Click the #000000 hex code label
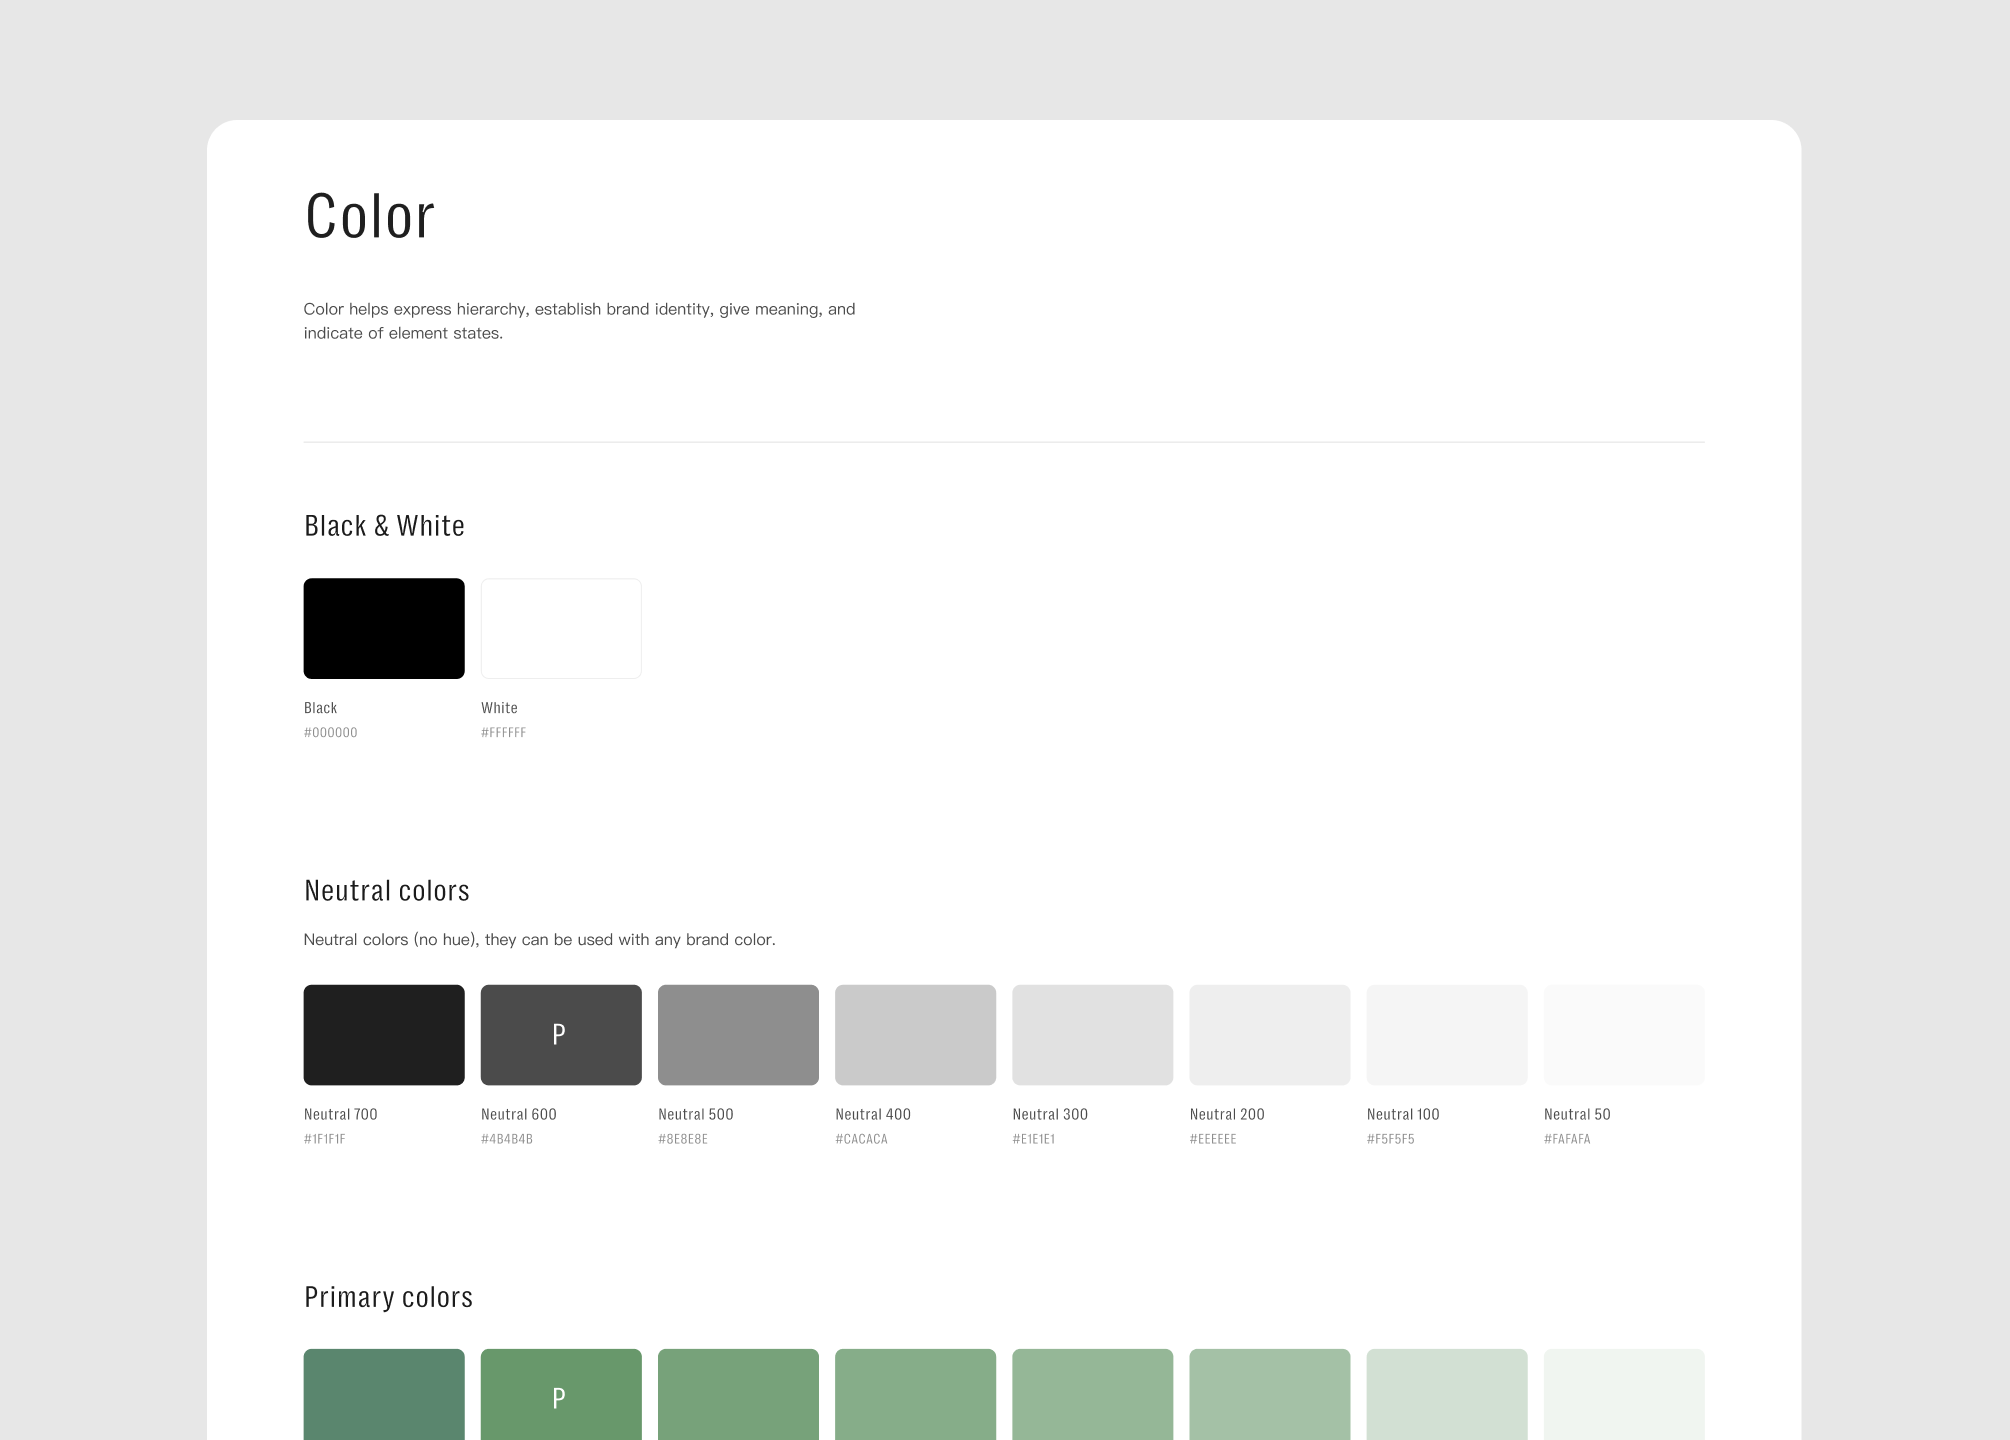 tap(331, 733)
